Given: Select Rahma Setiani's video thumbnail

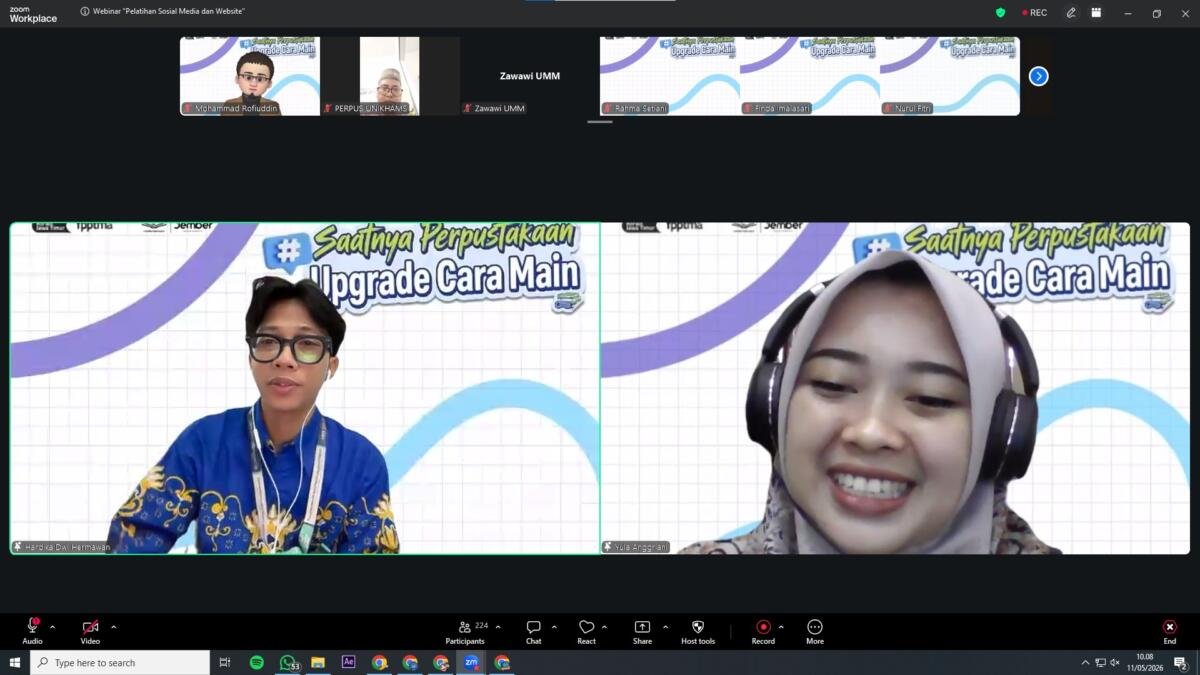Looking at the screenshot, I should click(670, 76).
